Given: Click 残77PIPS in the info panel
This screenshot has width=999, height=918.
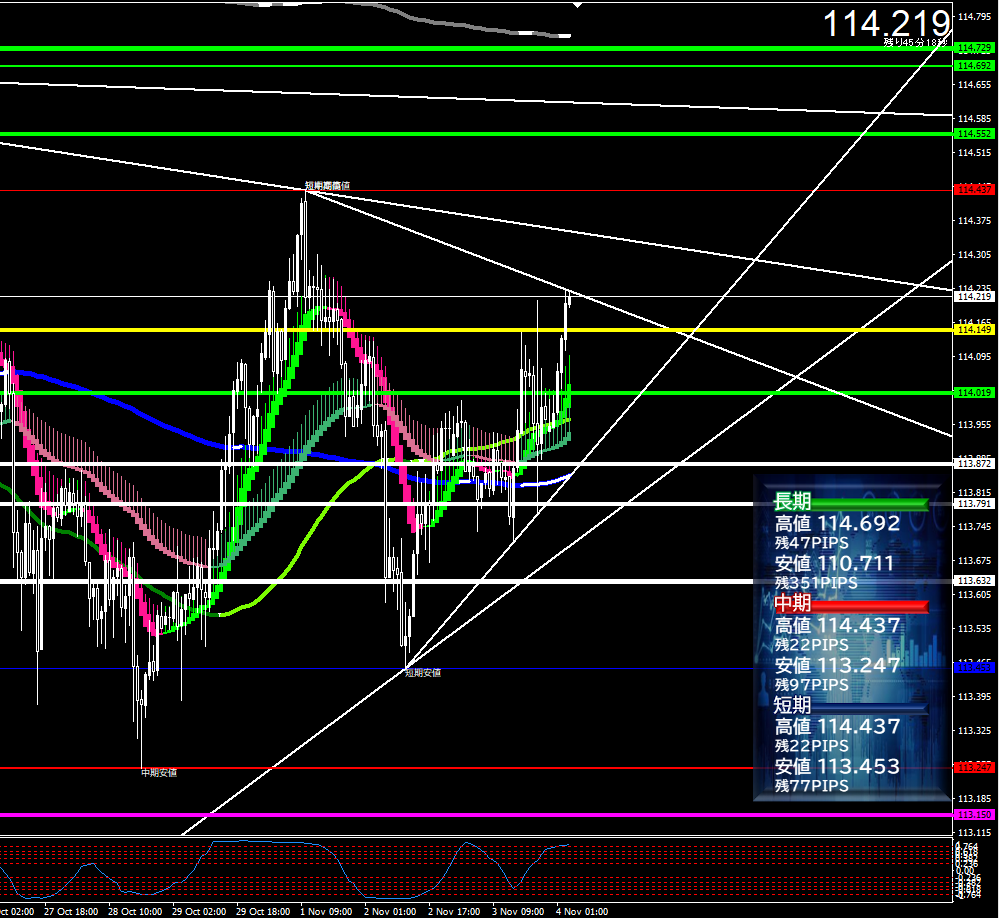Looking at the screenshot, I should tap(812, 785).
